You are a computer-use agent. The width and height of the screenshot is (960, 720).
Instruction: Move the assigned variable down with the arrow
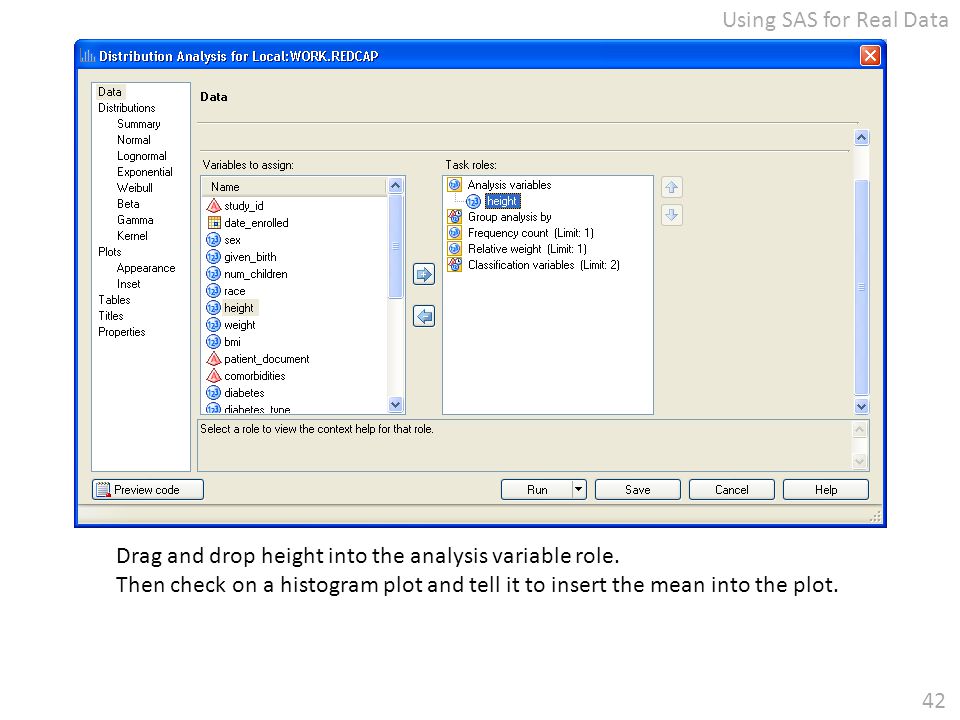coord(672,215)
